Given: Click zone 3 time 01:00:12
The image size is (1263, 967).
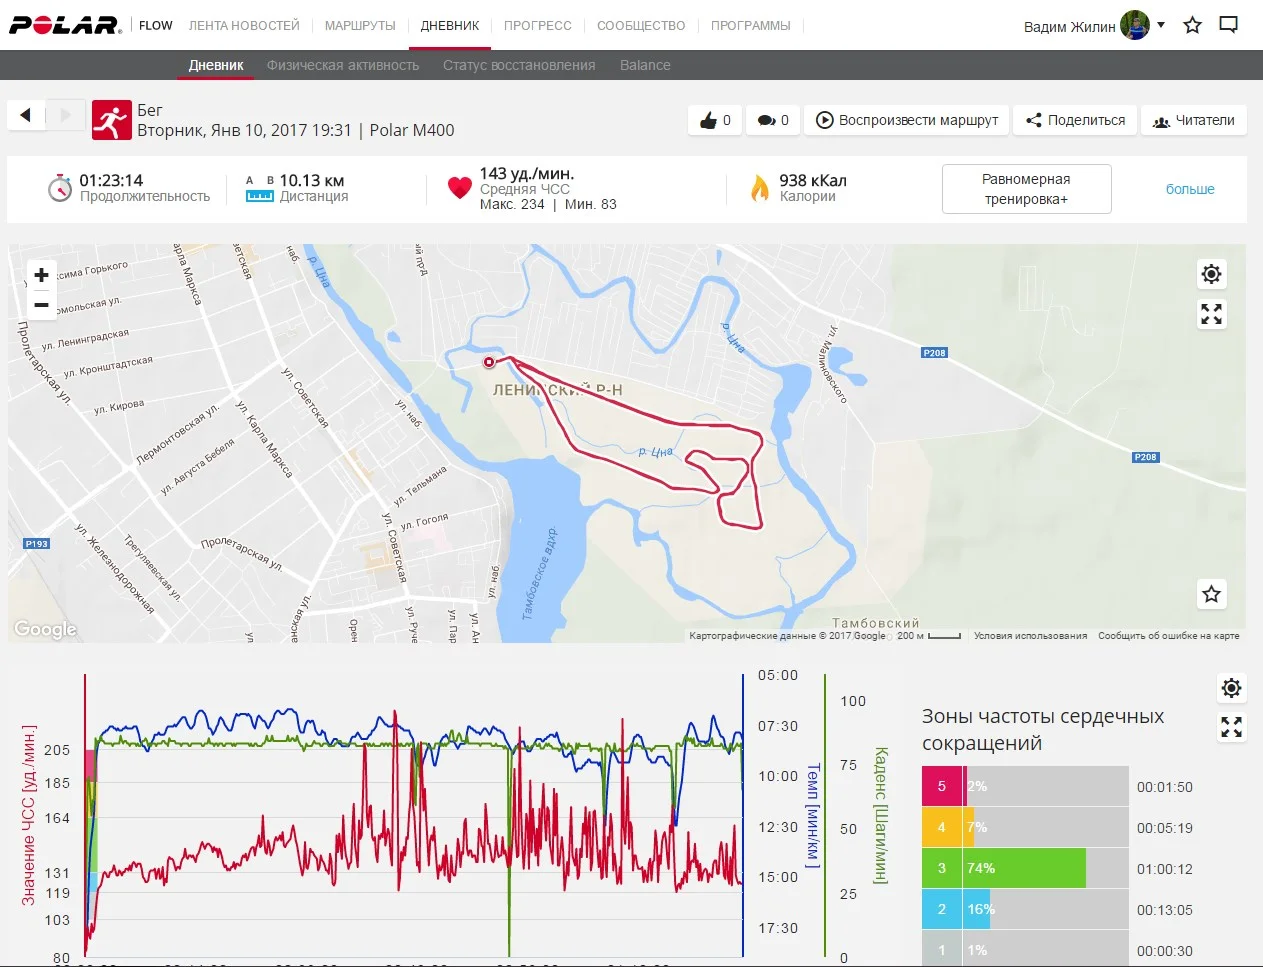Looking at the screenshot, I should pyautogui.click(x=1165, y=869).
